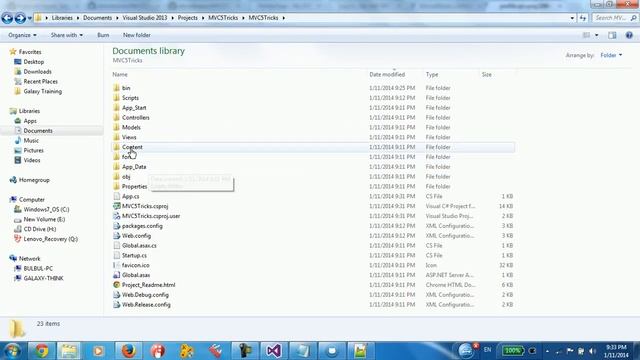The image size is (640, 360).
Task: Sort by the Size column header
Action: coord(487,75)
